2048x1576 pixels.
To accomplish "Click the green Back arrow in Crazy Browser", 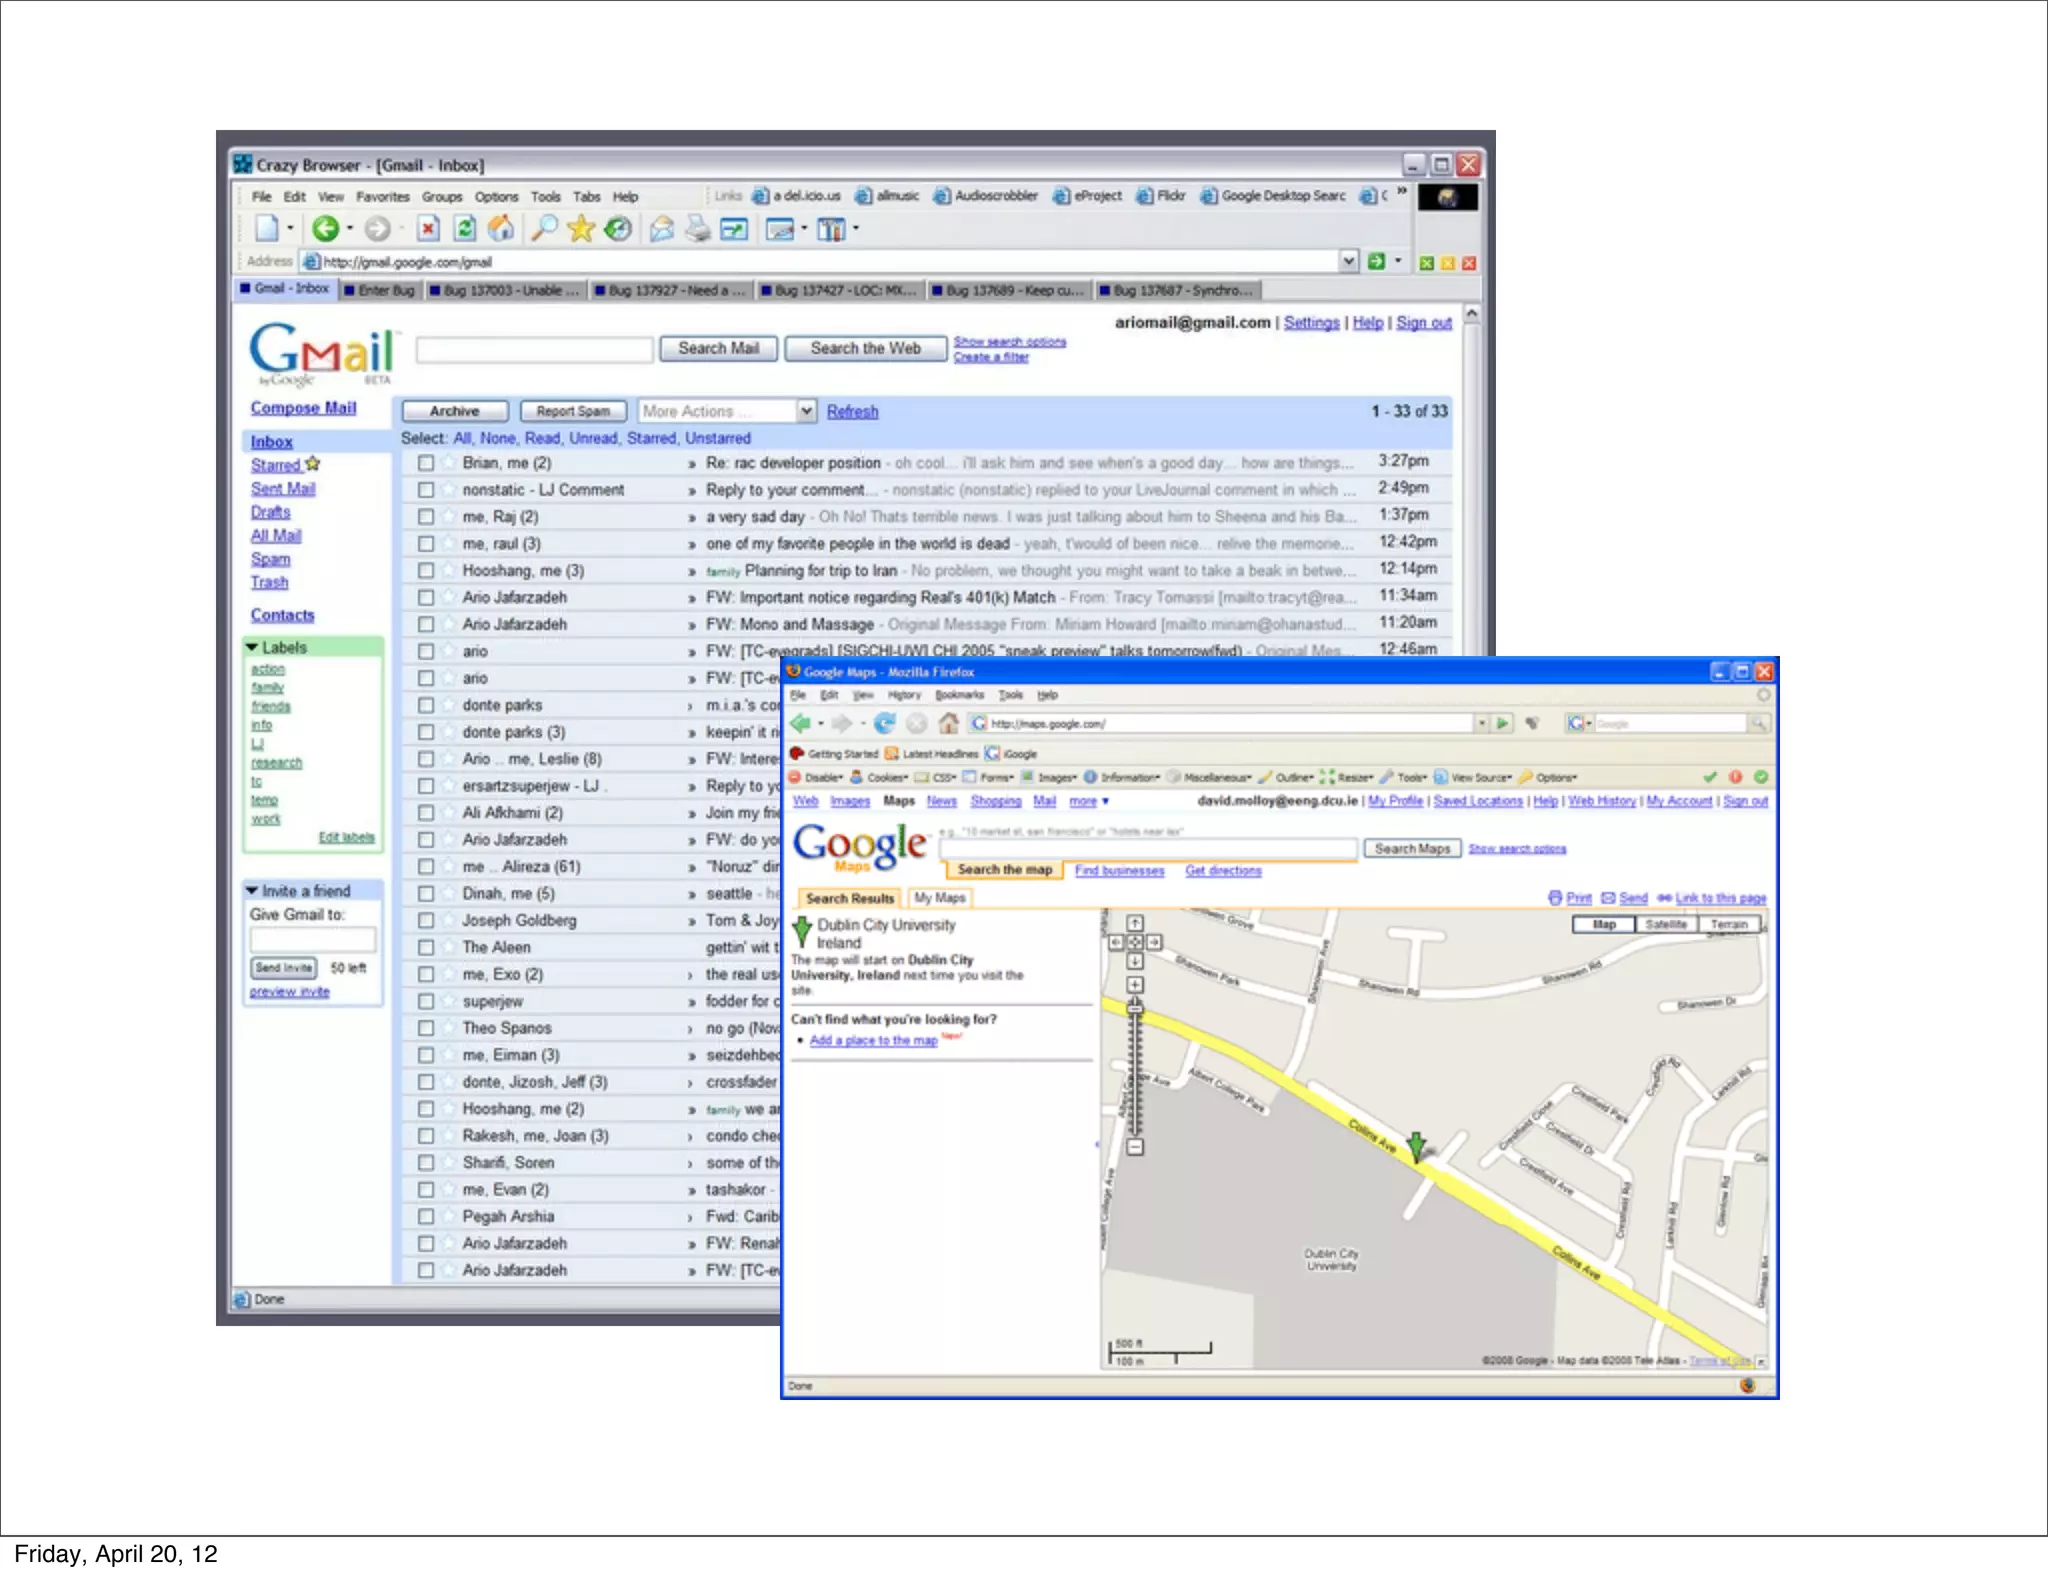I will click(x=326, y=229).
